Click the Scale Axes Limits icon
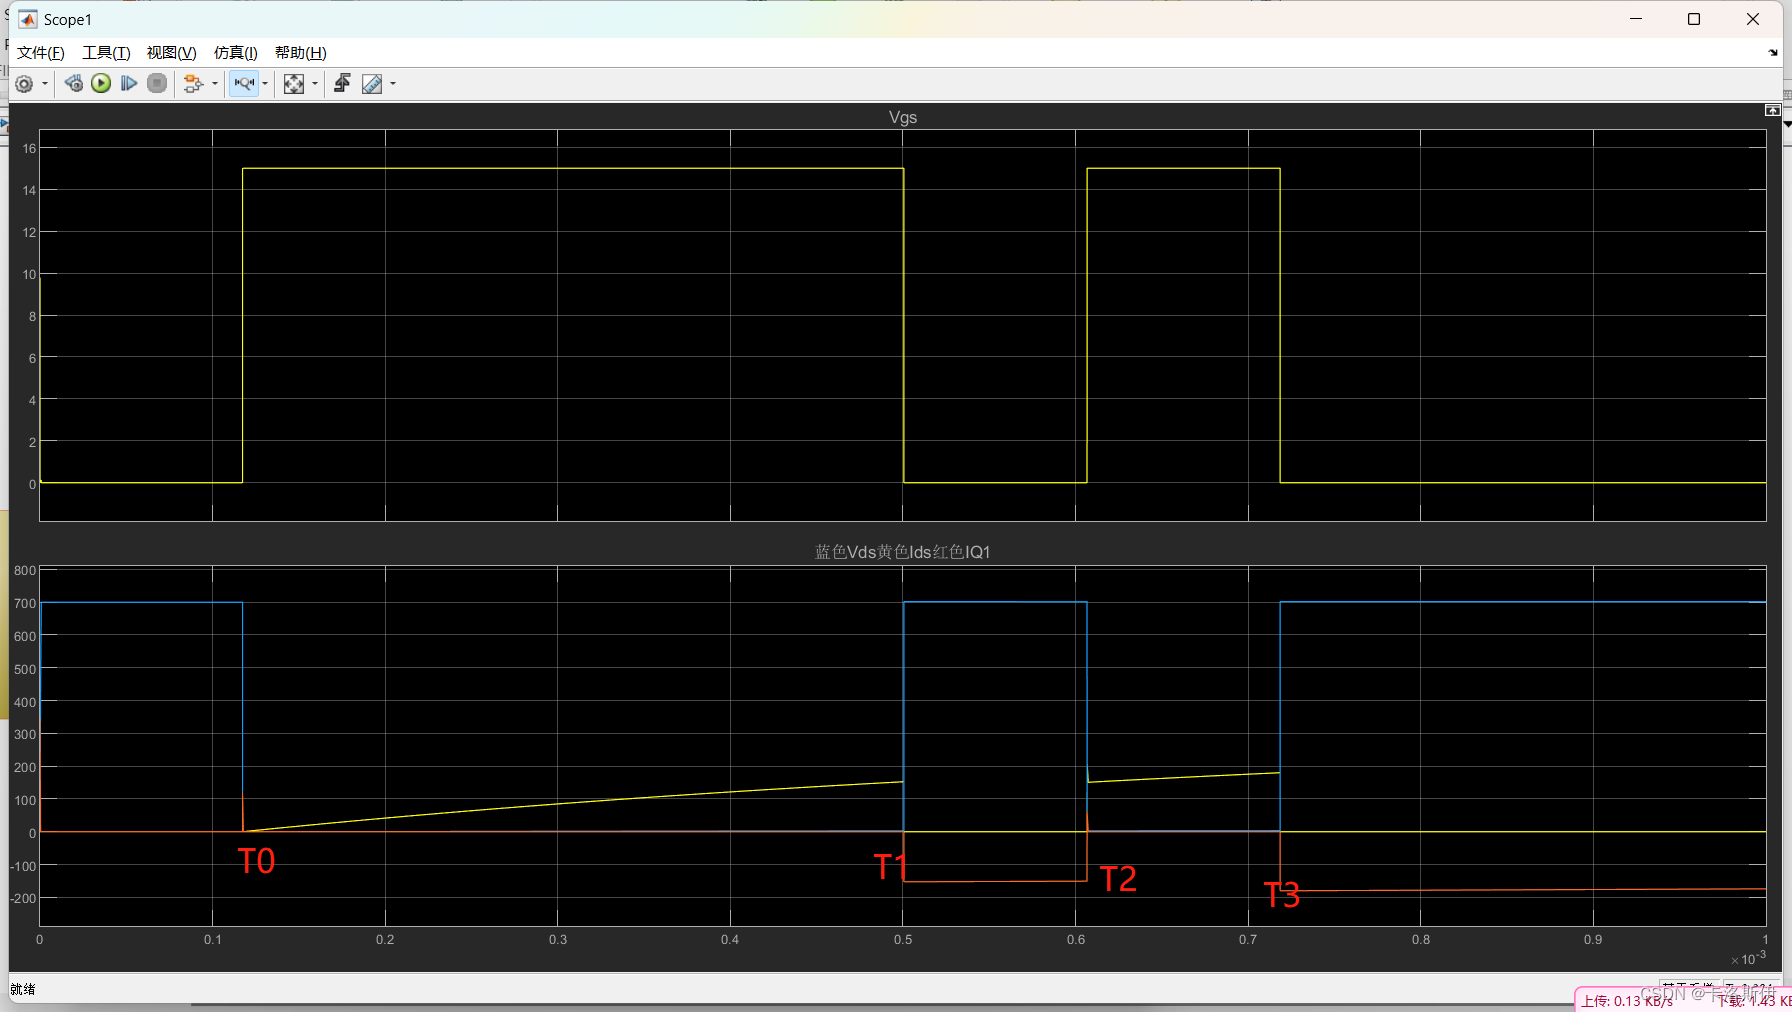The width and height of the screenshot is (1792, 1012). [294, 84]
